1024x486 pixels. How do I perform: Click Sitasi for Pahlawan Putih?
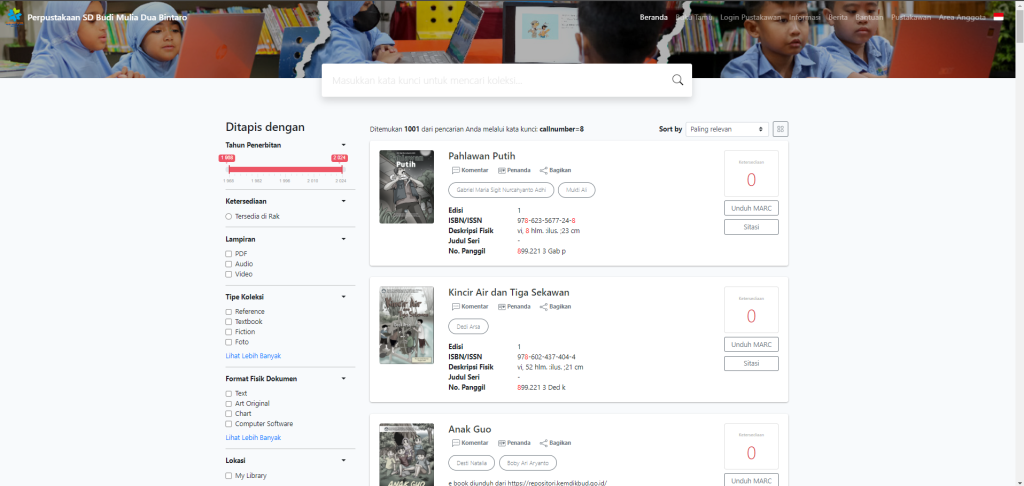pyautogui.click(x=751, y=227)
